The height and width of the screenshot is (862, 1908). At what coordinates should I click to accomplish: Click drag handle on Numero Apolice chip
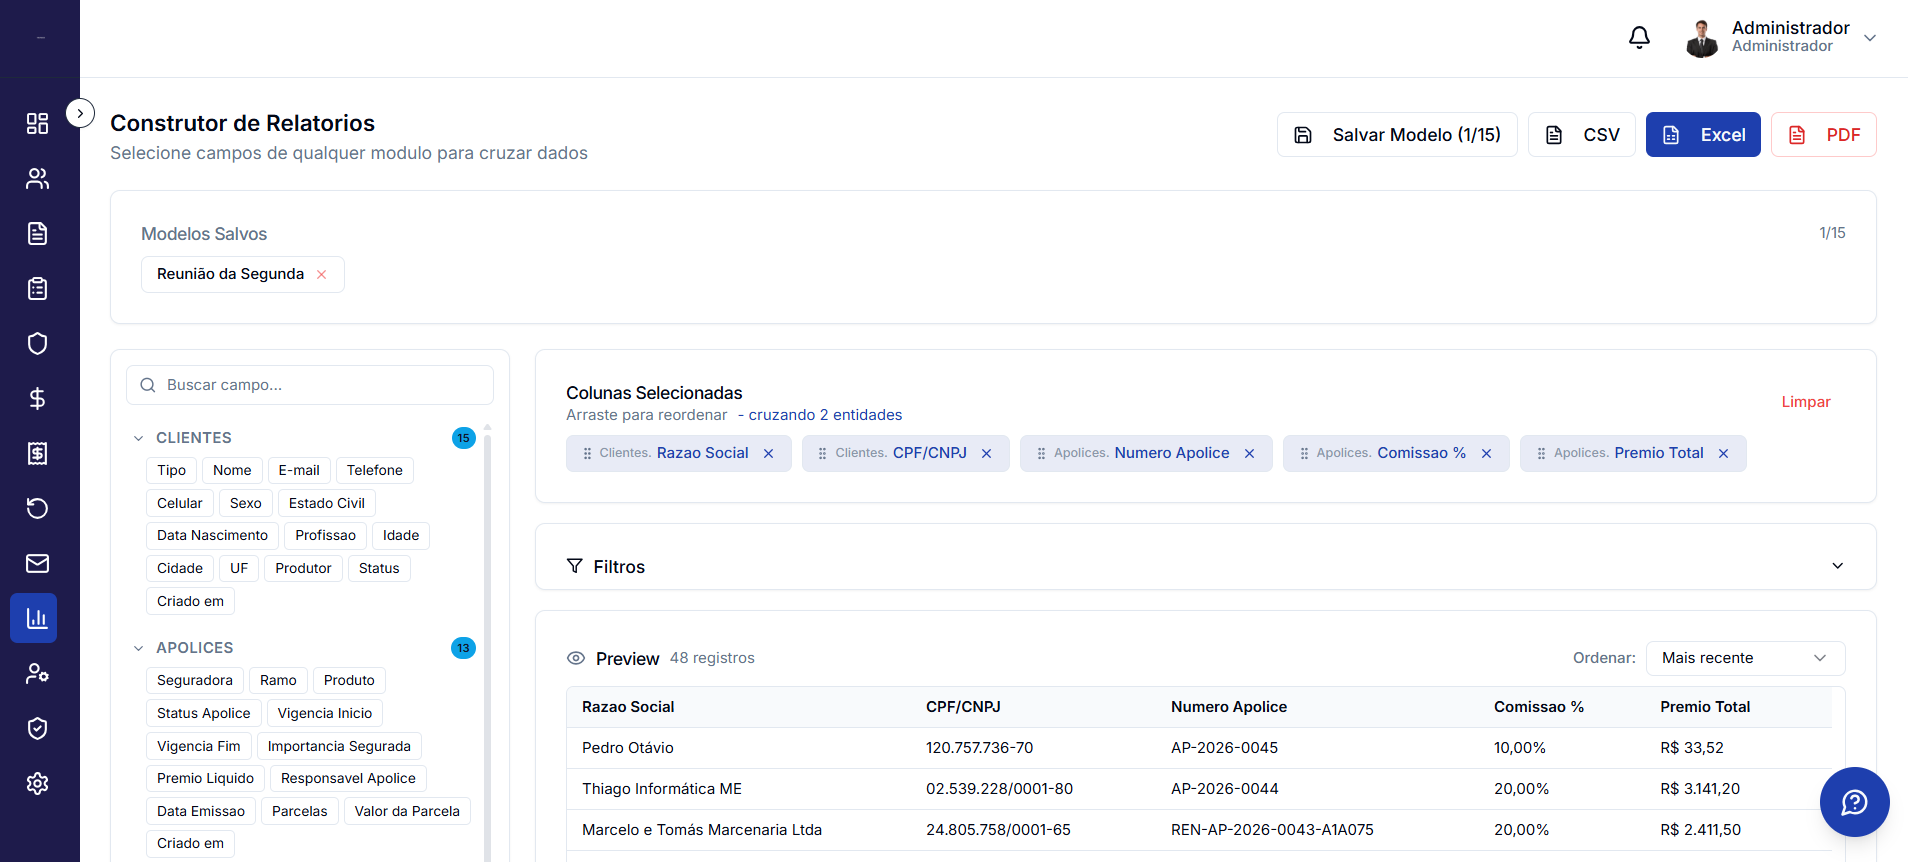coord(1041,453)
